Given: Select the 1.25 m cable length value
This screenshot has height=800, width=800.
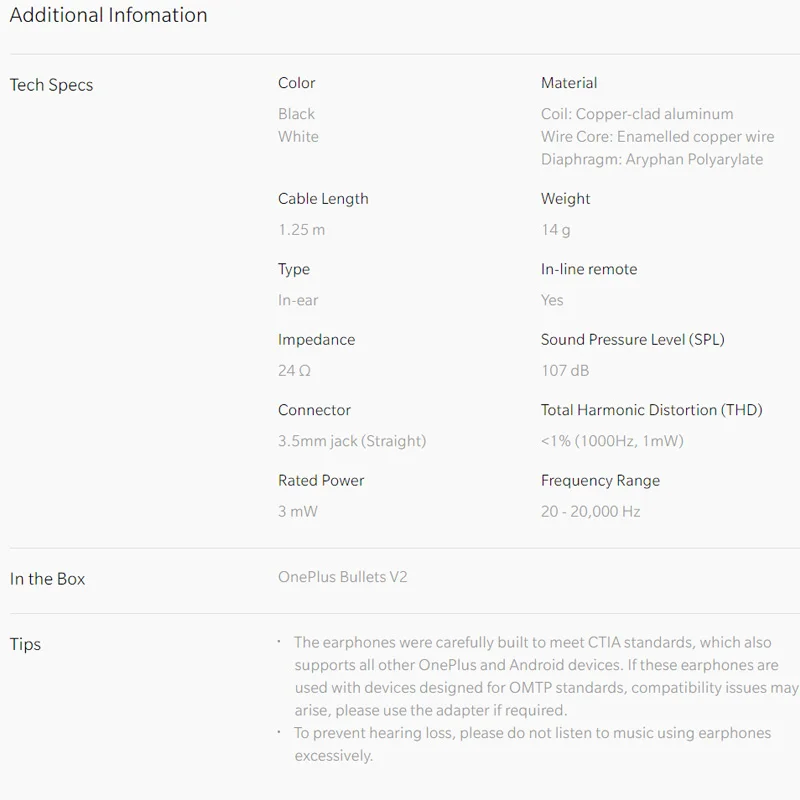Looking at the screenshot, I should click(x=302, y=230).
